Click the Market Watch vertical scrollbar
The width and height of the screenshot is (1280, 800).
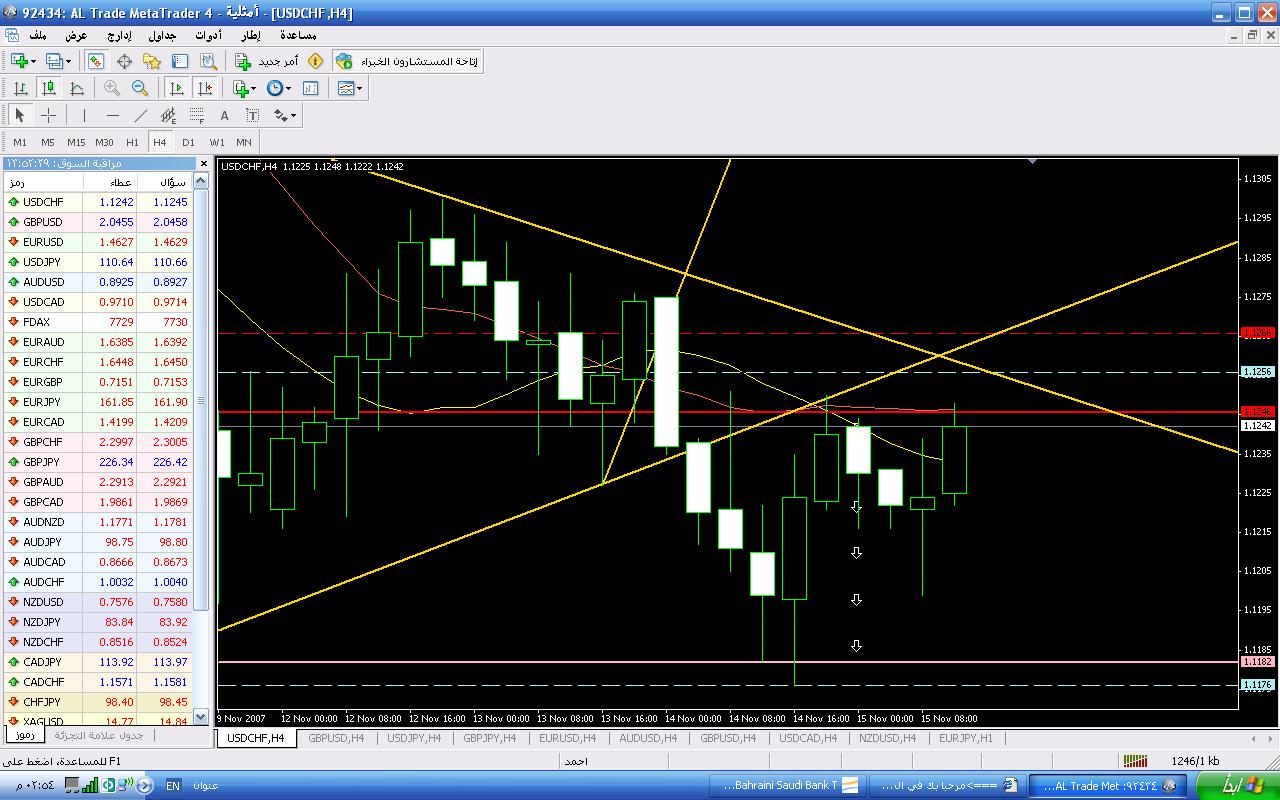pyautogui.click(x=201, y=400)
